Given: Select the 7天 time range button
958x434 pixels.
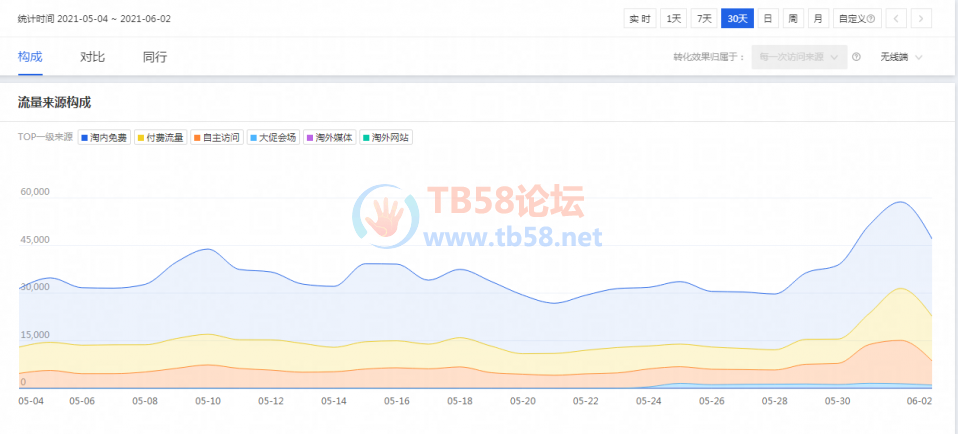Looking at the screenshot, I should [705, 18].
